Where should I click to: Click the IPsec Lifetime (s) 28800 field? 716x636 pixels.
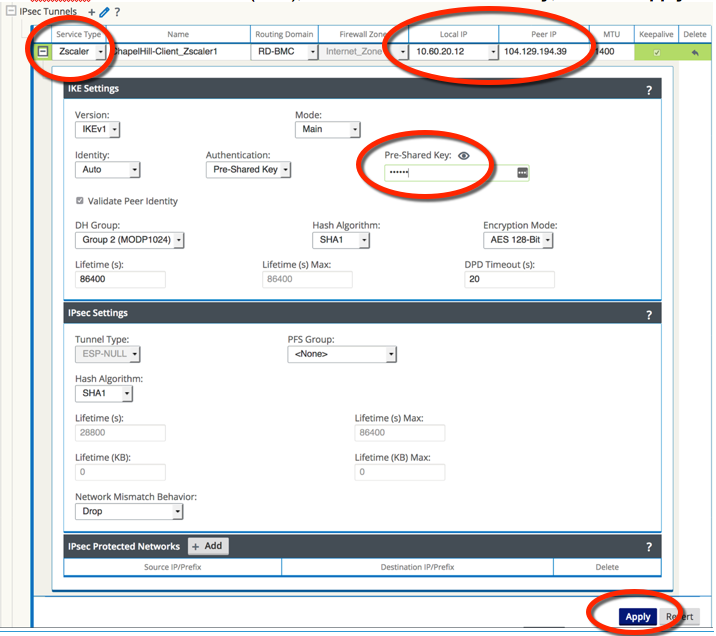click(120, 432)
